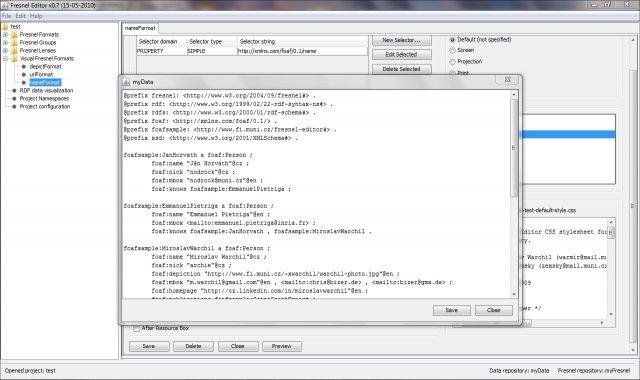
Task: Click the CSS editor horizontal scroll right arrow
Action: tap(602, 322)
